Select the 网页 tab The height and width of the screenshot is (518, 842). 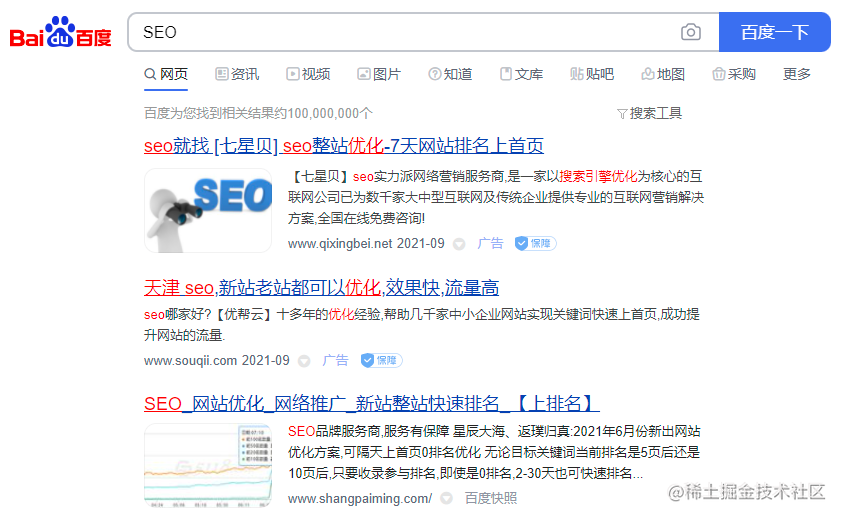(x=166, y=74)
